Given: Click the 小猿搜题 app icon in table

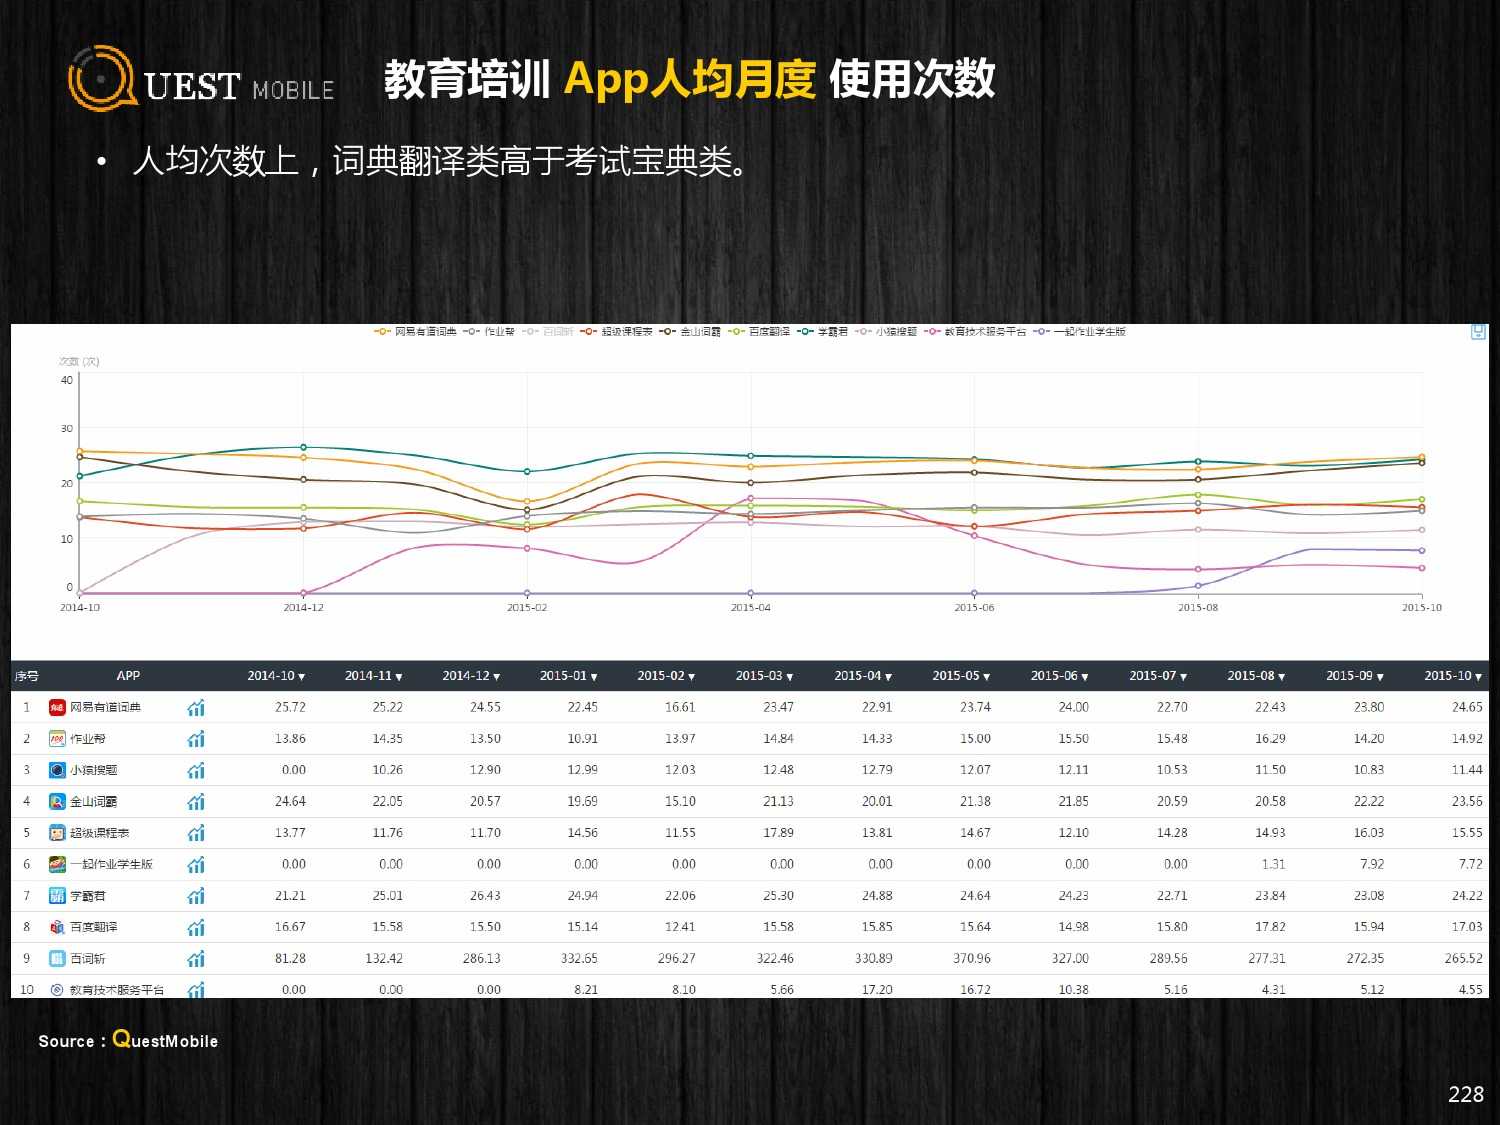Looking at the screenshot, I should coord(57,770).
